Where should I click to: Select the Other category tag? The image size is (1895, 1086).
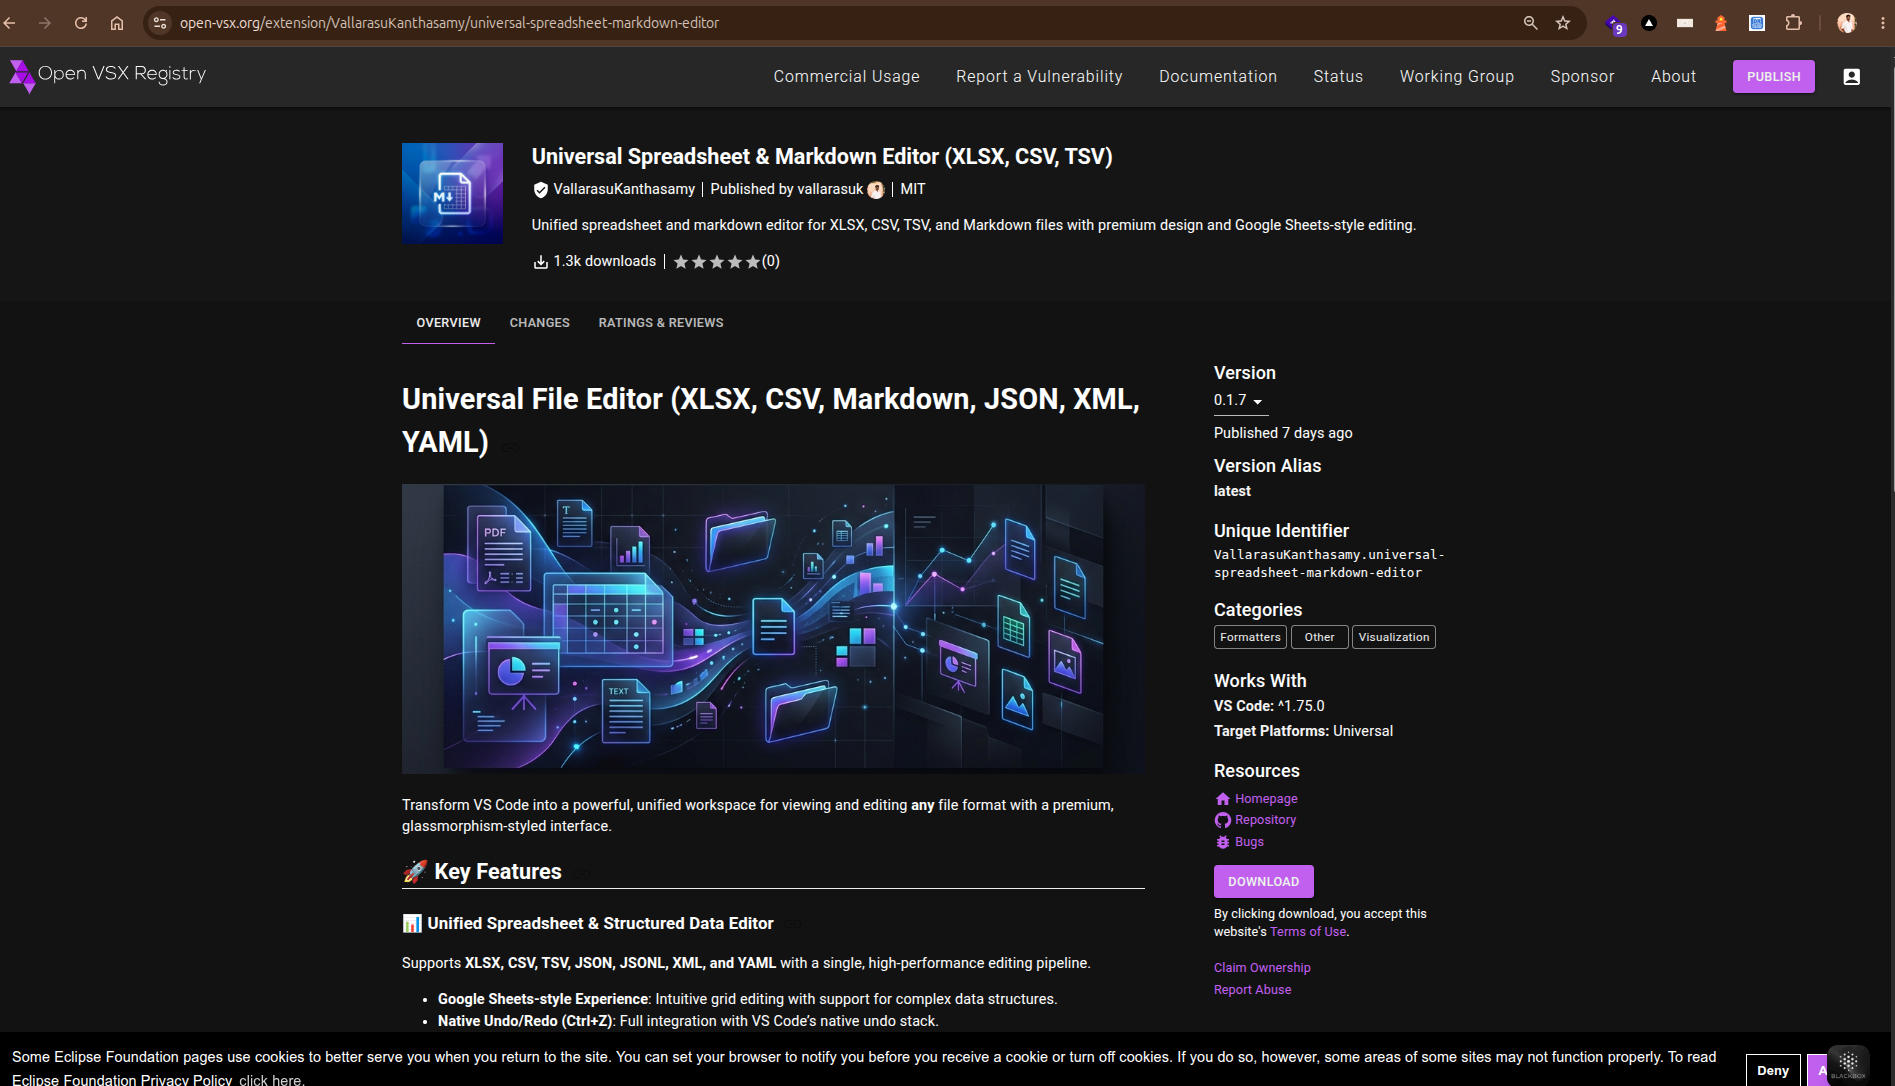tap(1319, 638)
